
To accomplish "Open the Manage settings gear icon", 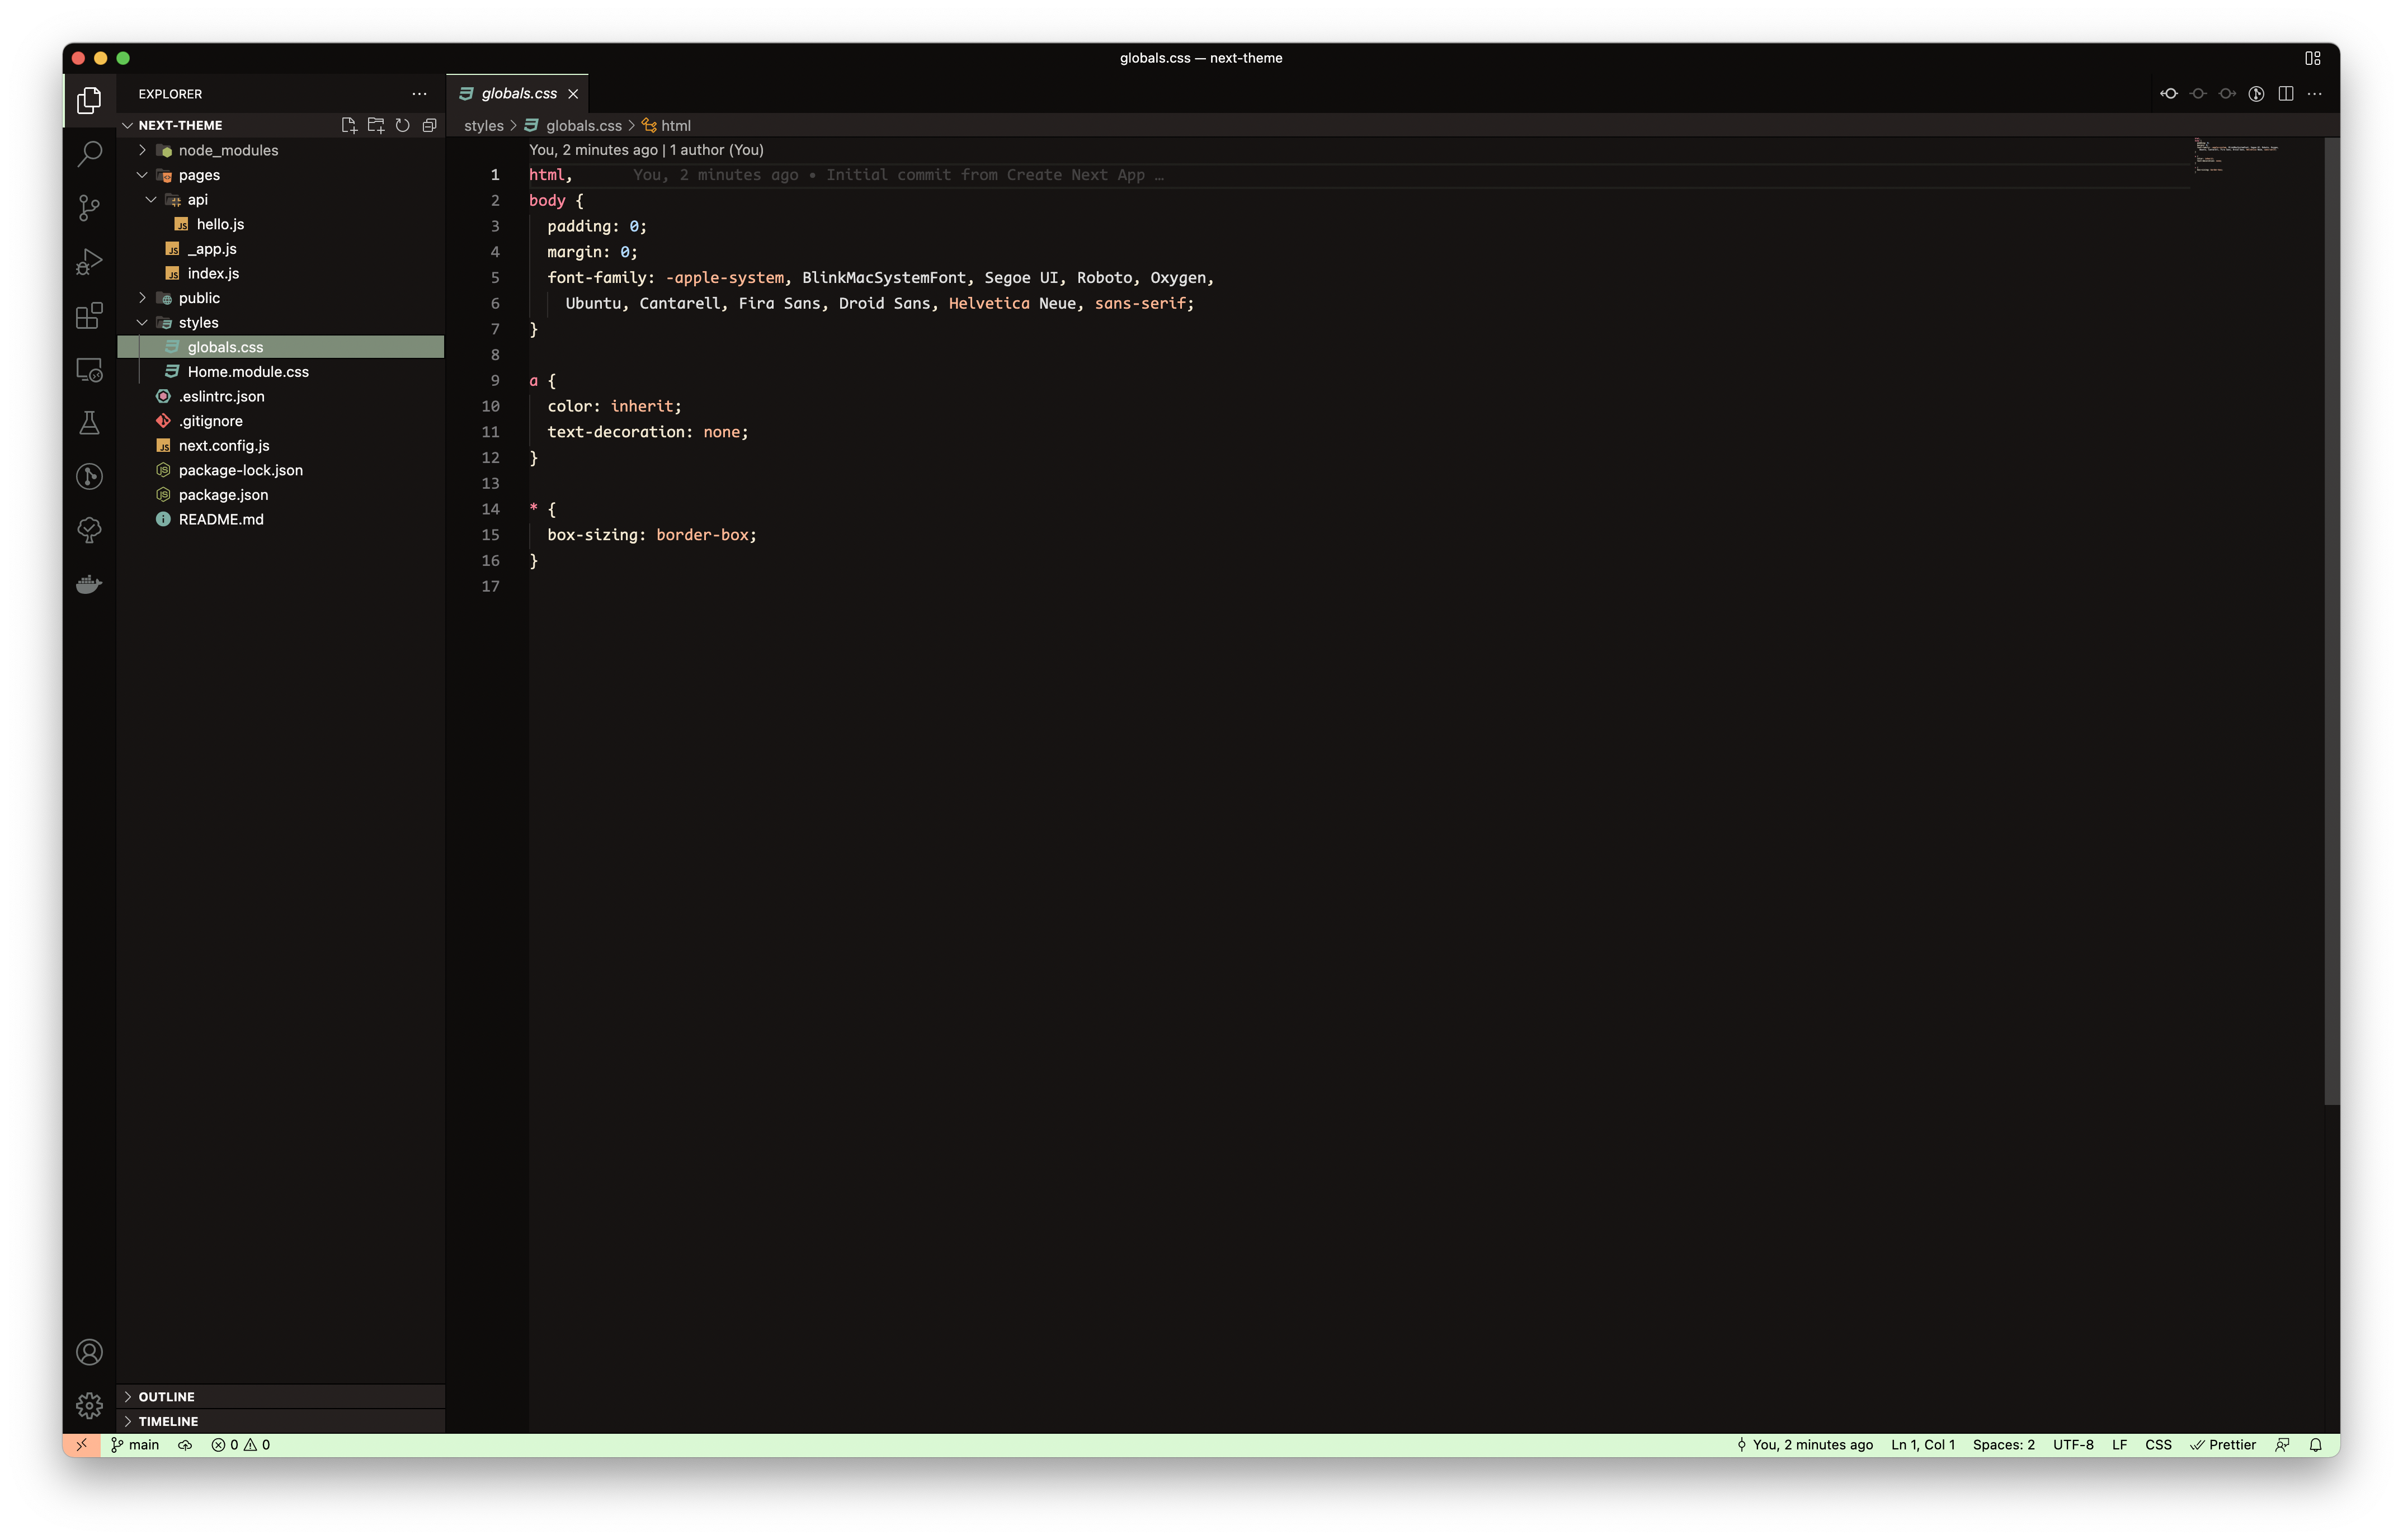I will (x=89, y=1405).
